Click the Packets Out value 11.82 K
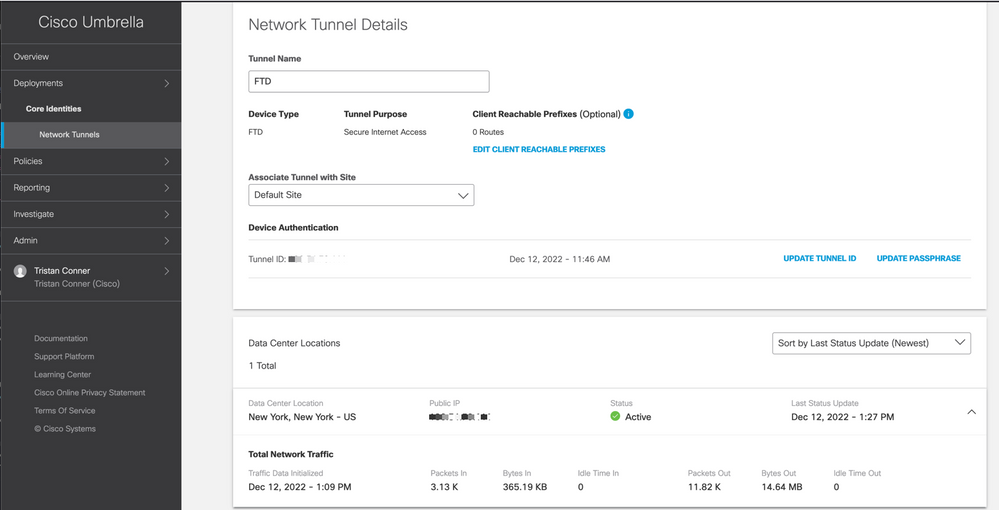The image size is (999, 510). pyautogui.click(x=704, y=487)
